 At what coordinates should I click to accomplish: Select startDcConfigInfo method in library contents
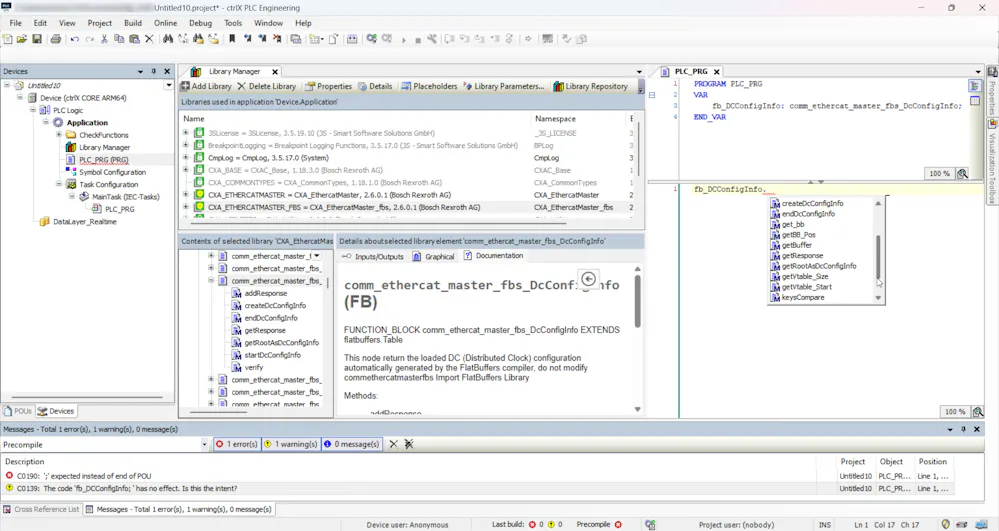(x=273, y=355)
